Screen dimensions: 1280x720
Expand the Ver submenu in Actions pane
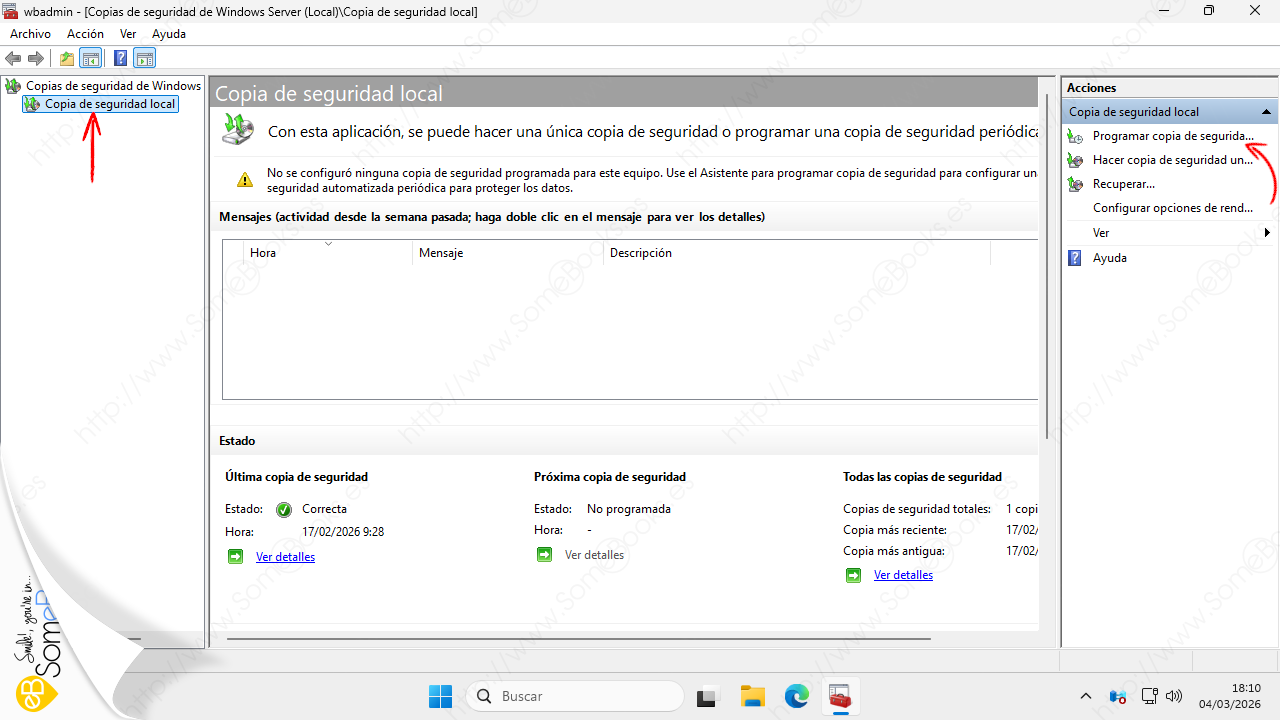point(1267,233)
